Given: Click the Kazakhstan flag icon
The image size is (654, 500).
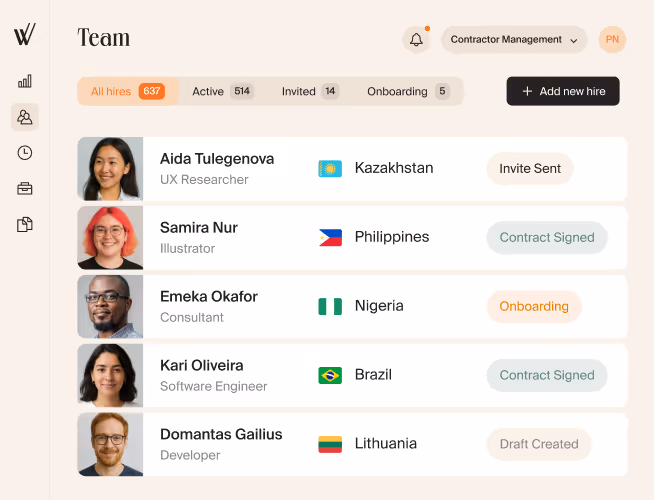Looking at the screenshot, I should click(330, 168).
